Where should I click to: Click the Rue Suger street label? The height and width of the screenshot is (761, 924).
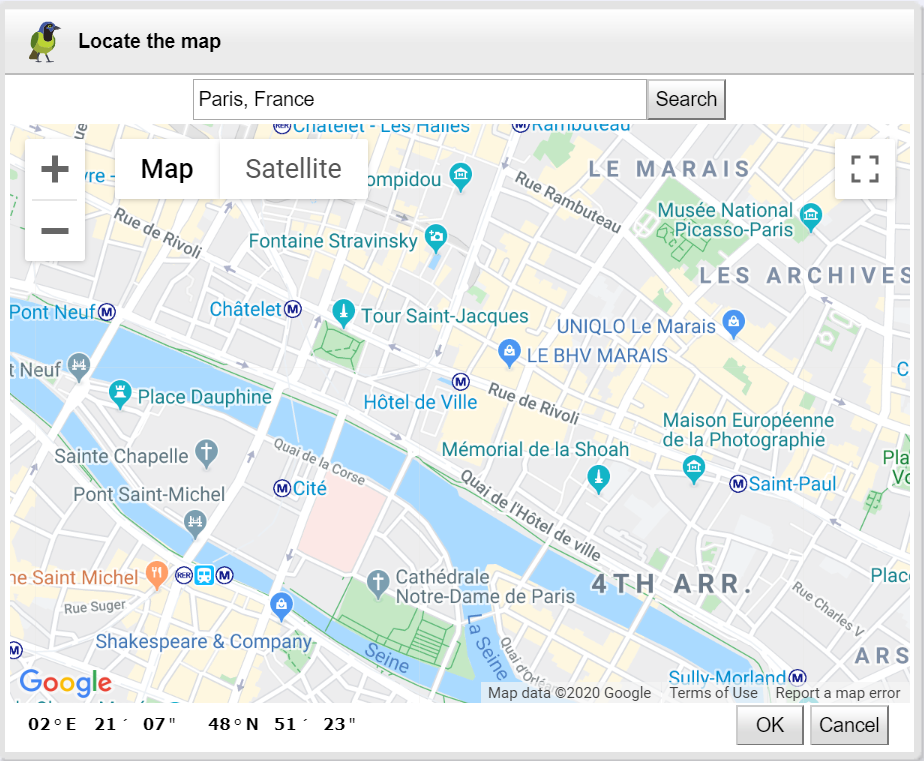click(x=95, y=607)
